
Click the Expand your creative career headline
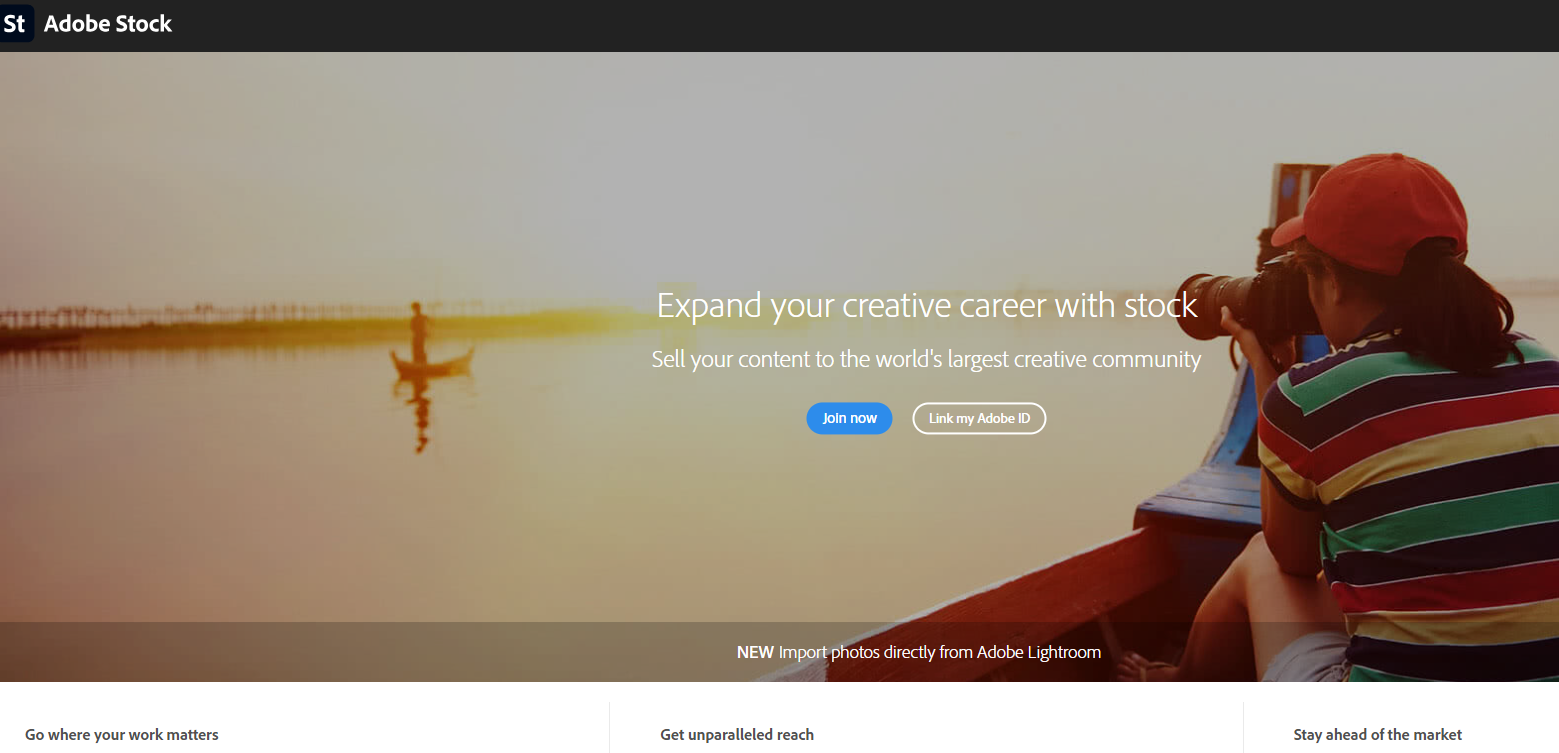tap(927, 305)
